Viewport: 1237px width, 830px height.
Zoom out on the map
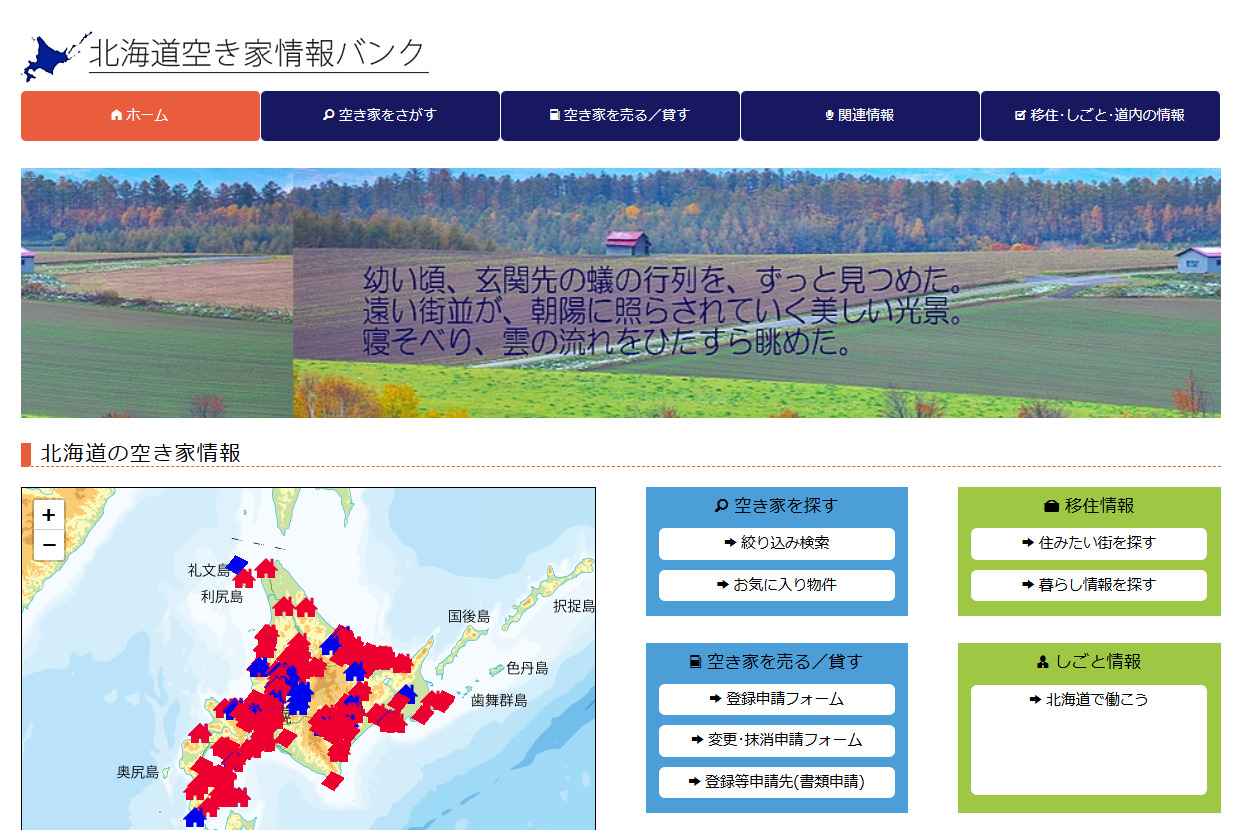(x=49, y=546)
